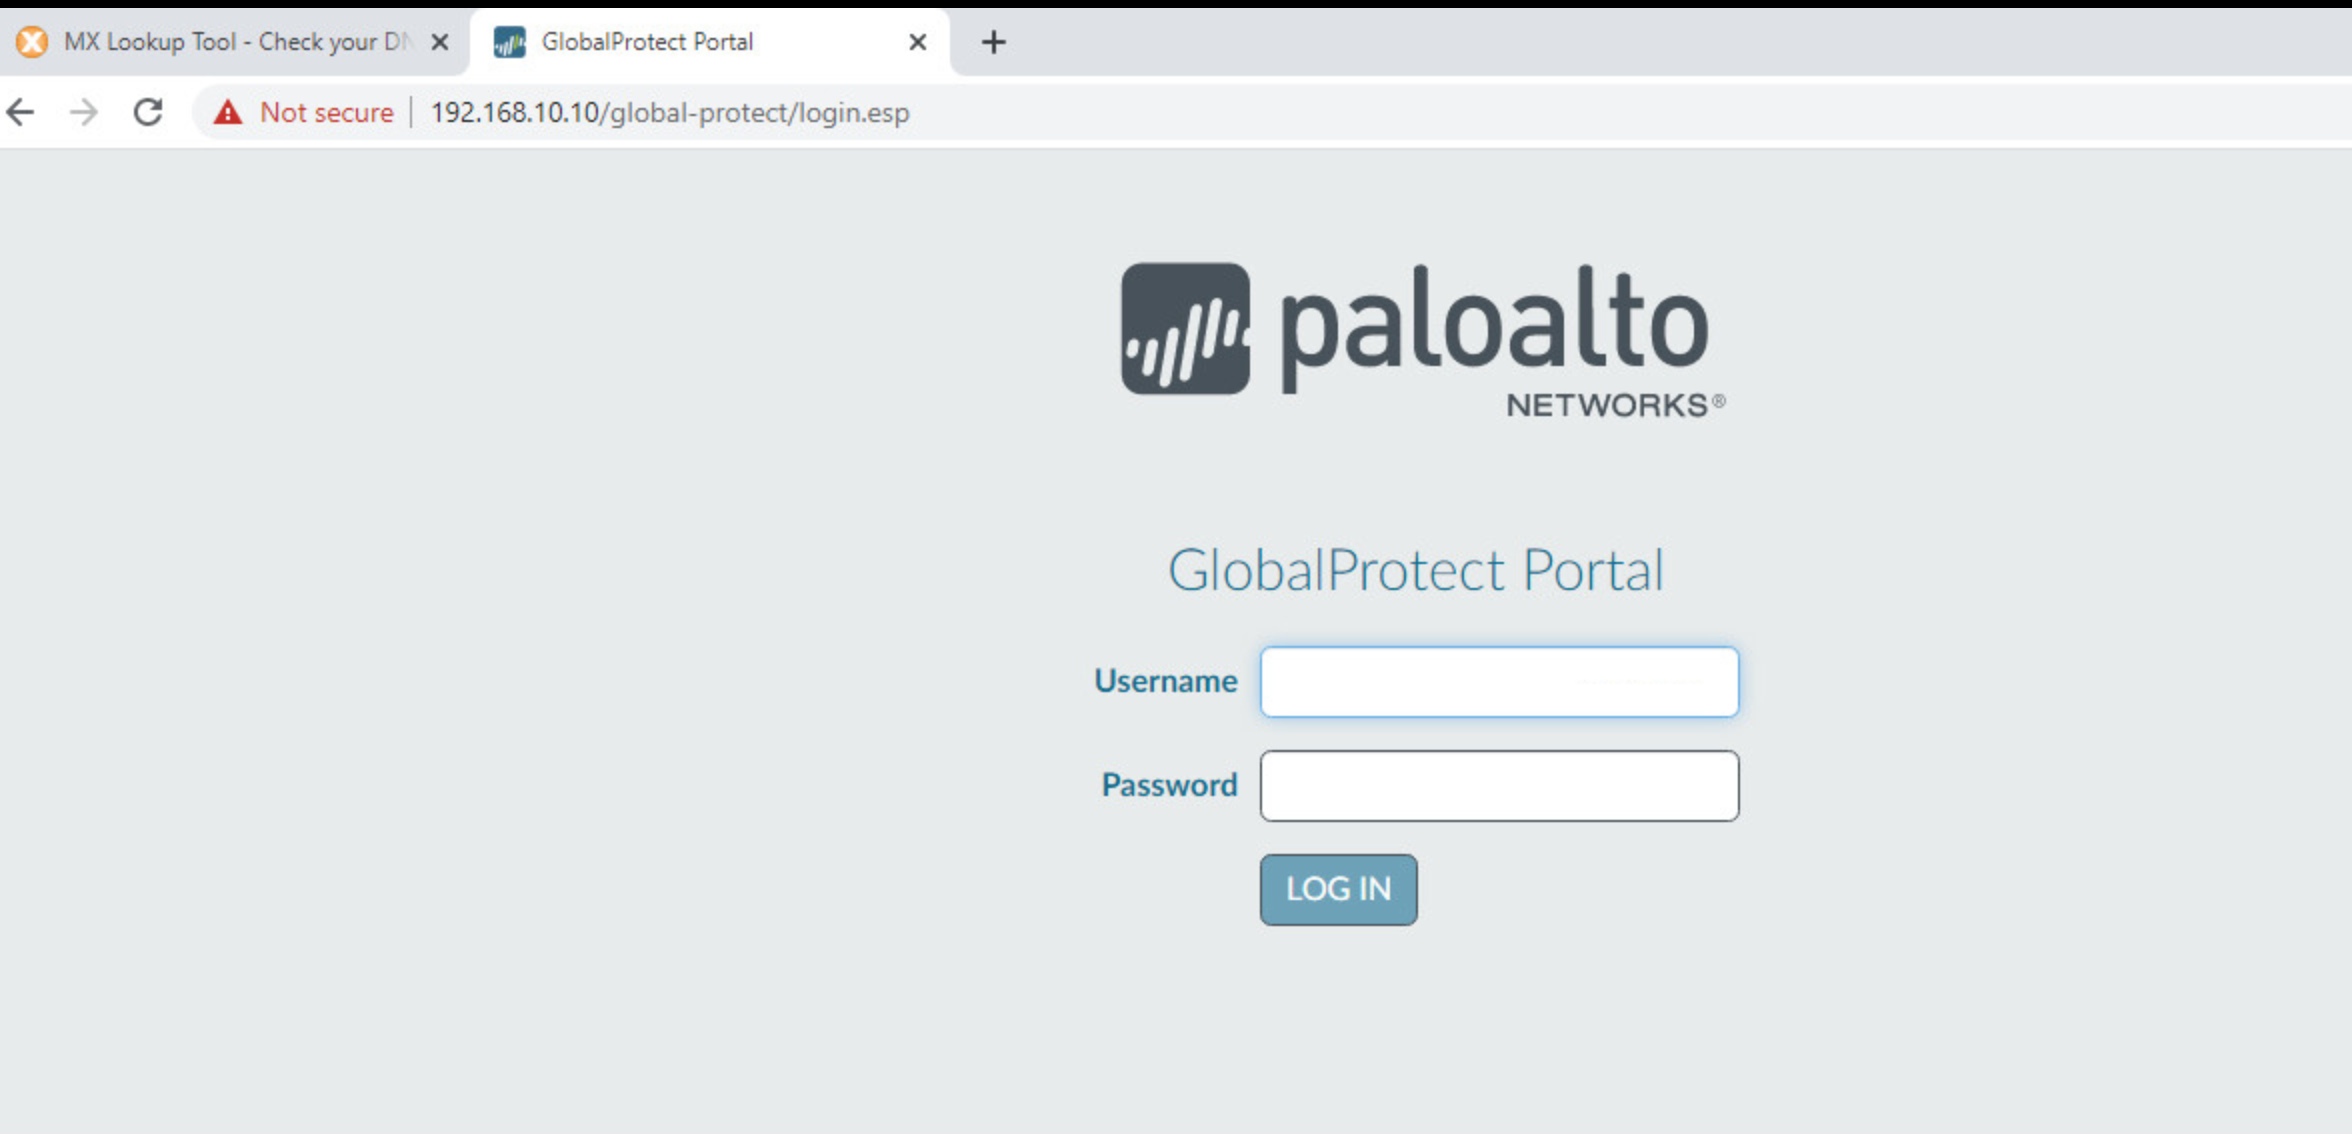Focus the Password input field
This screenshot has height=1134, width=2352.
pos(1498,786)
